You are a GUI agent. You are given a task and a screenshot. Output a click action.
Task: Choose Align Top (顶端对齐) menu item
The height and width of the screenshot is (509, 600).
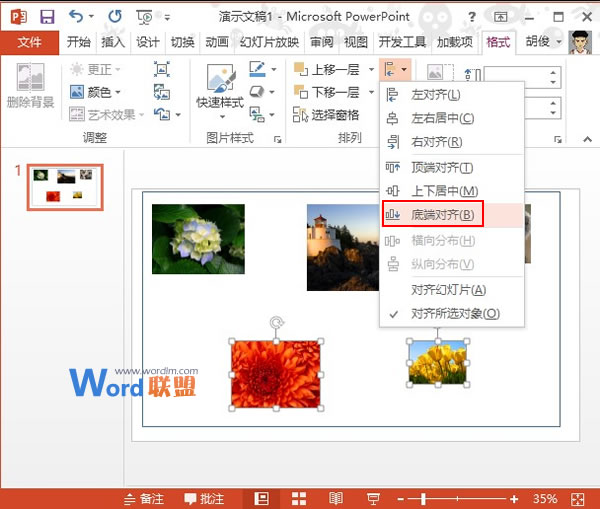point(452,167)
